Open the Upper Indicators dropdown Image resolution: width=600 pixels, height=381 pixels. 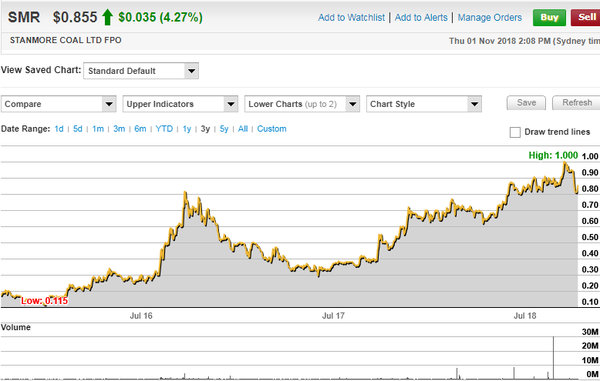pos(180,104)
